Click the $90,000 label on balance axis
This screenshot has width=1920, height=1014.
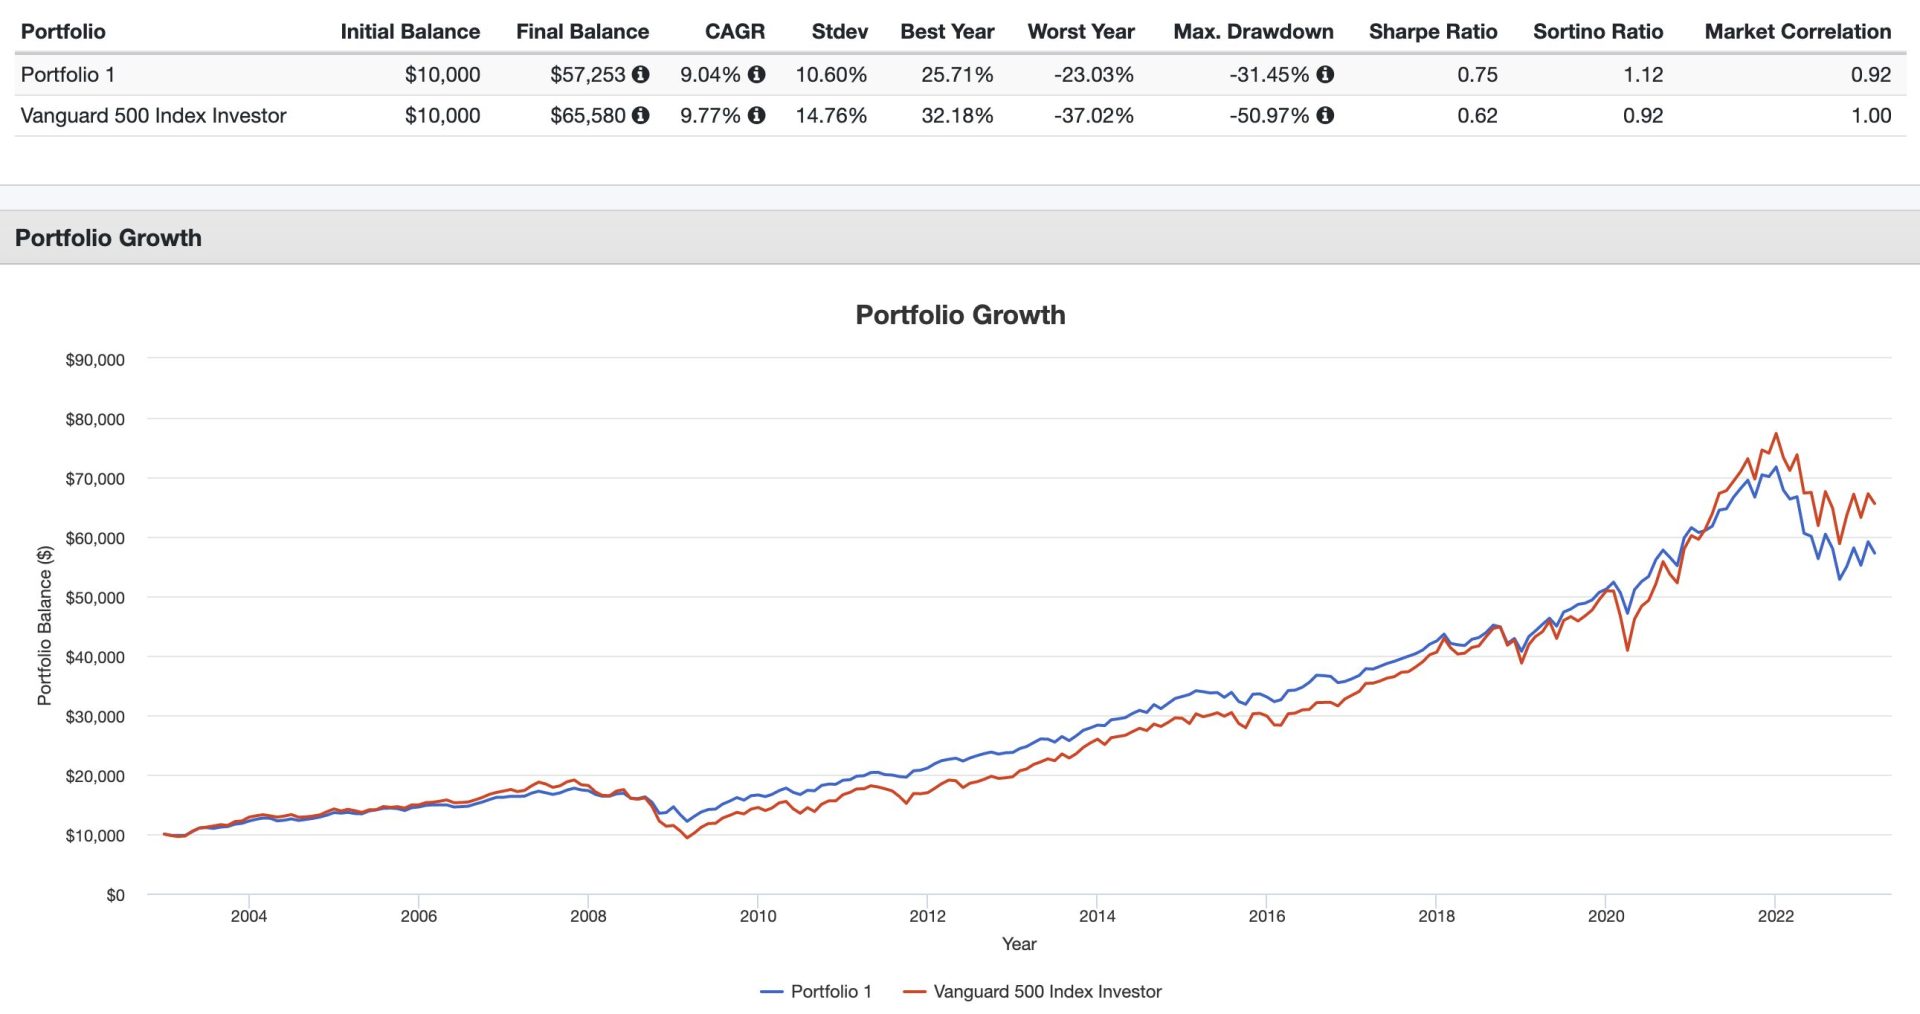95,360
